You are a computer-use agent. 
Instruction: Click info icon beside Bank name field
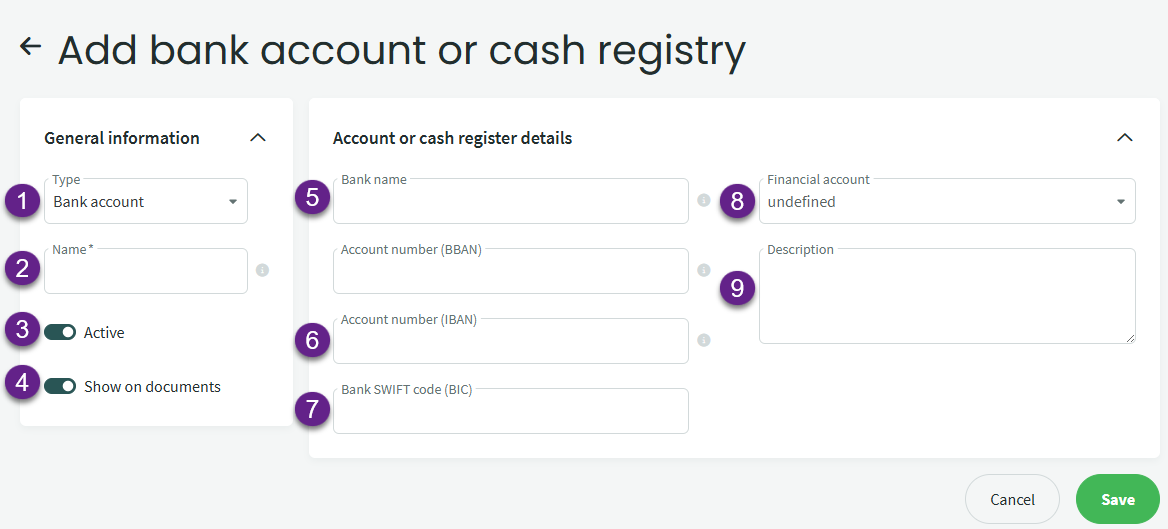point(703,200)
